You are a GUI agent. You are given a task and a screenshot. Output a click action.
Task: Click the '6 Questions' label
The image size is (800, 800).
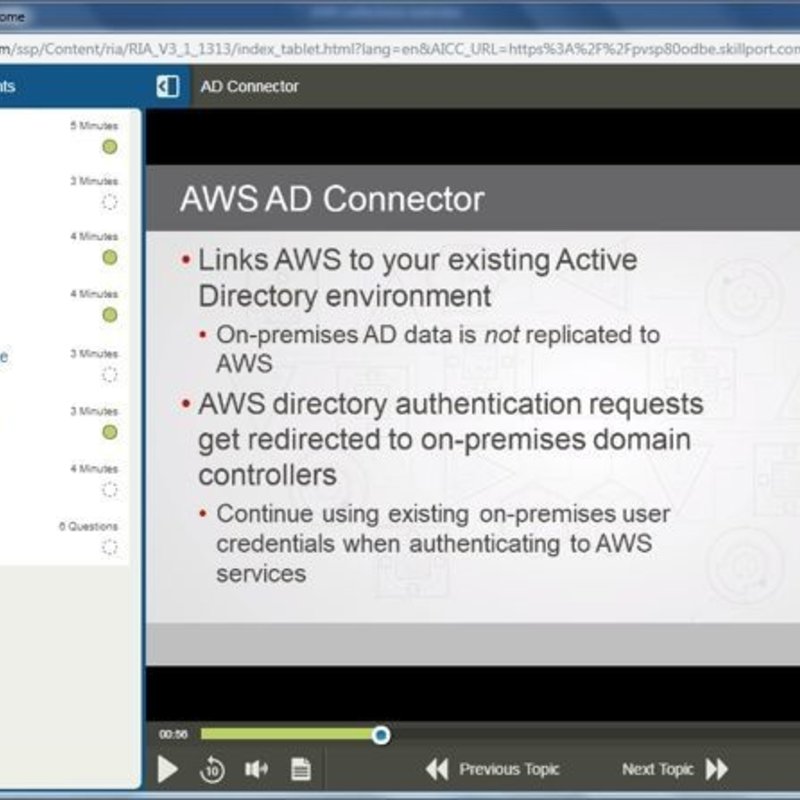(88, 526)
